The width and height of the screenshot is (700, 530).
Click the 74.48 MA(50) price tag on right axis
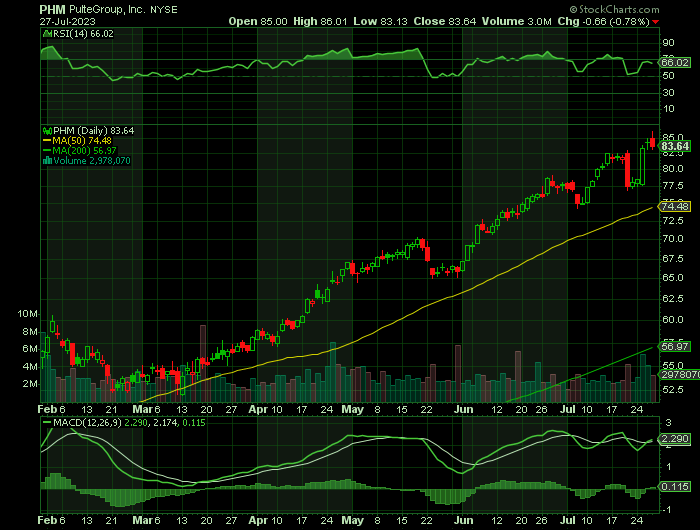[x=675, y=206]
